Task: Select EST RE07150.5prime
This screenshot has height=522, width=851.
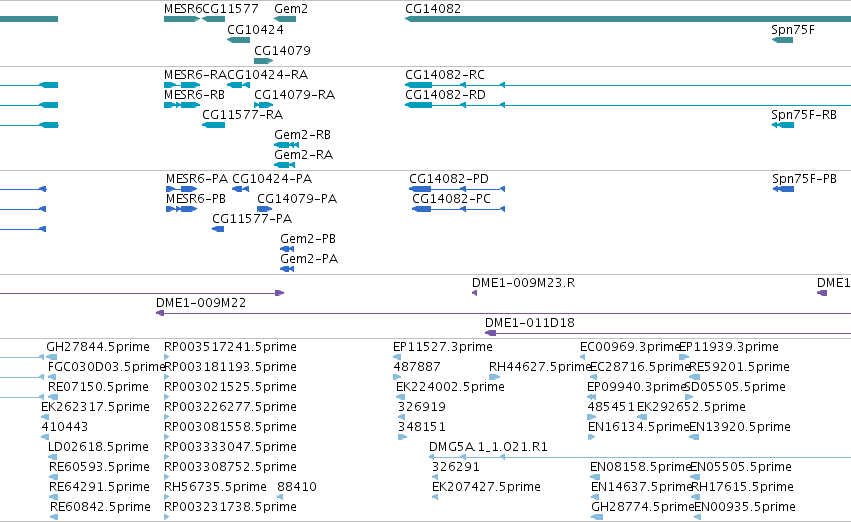Action: click(x=98, y=387)
